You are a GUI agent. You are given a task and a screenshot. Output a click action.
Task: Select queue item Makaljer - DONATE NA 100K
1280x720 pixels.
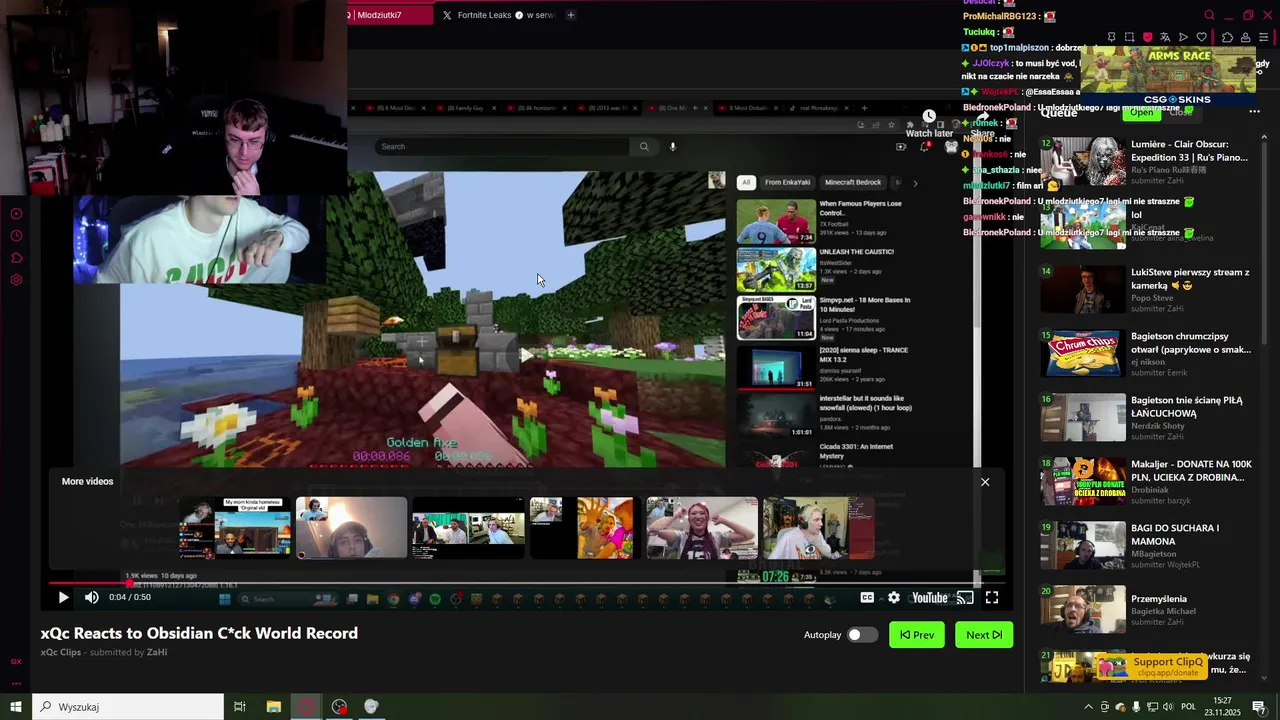(1147, 481)
